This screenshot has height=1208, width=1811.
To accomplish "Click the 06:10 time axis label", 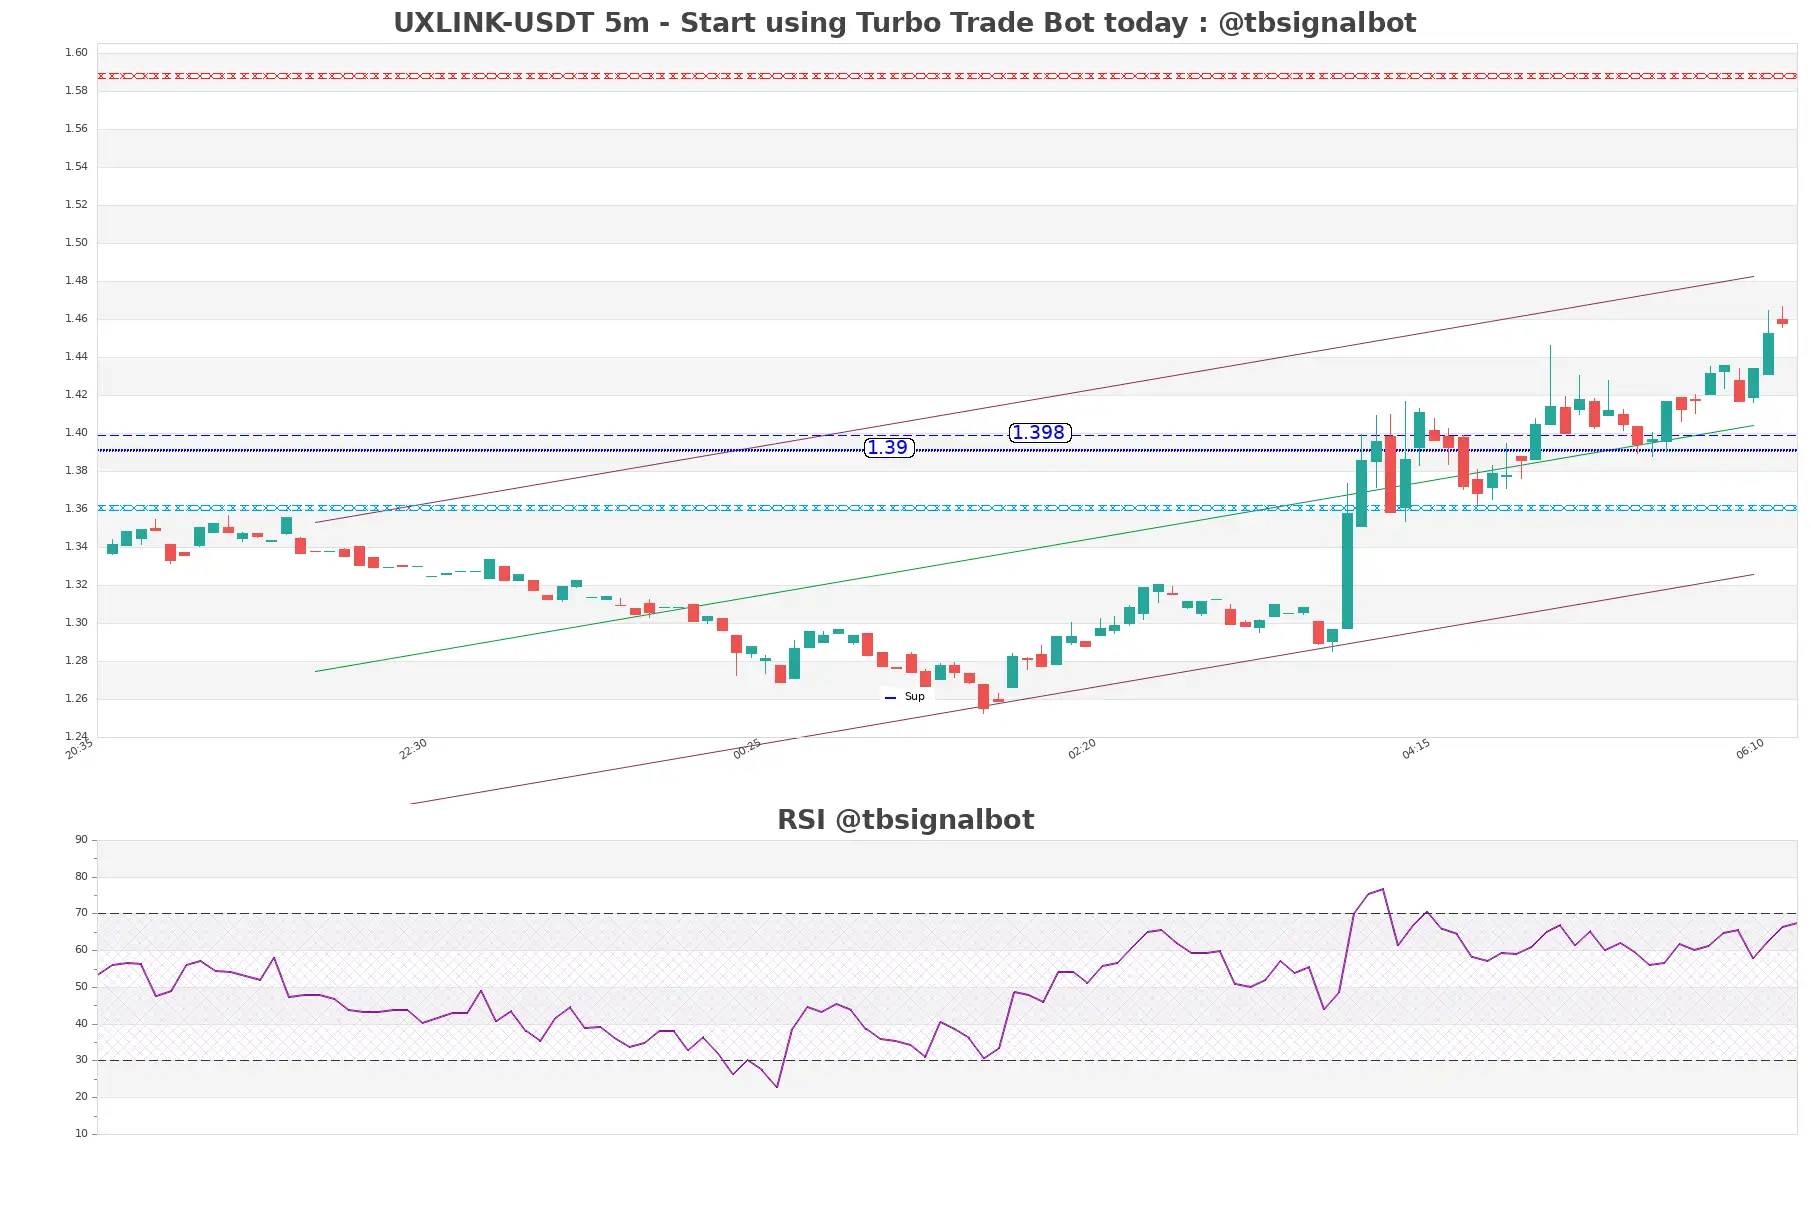I will tap(1750, 749).
